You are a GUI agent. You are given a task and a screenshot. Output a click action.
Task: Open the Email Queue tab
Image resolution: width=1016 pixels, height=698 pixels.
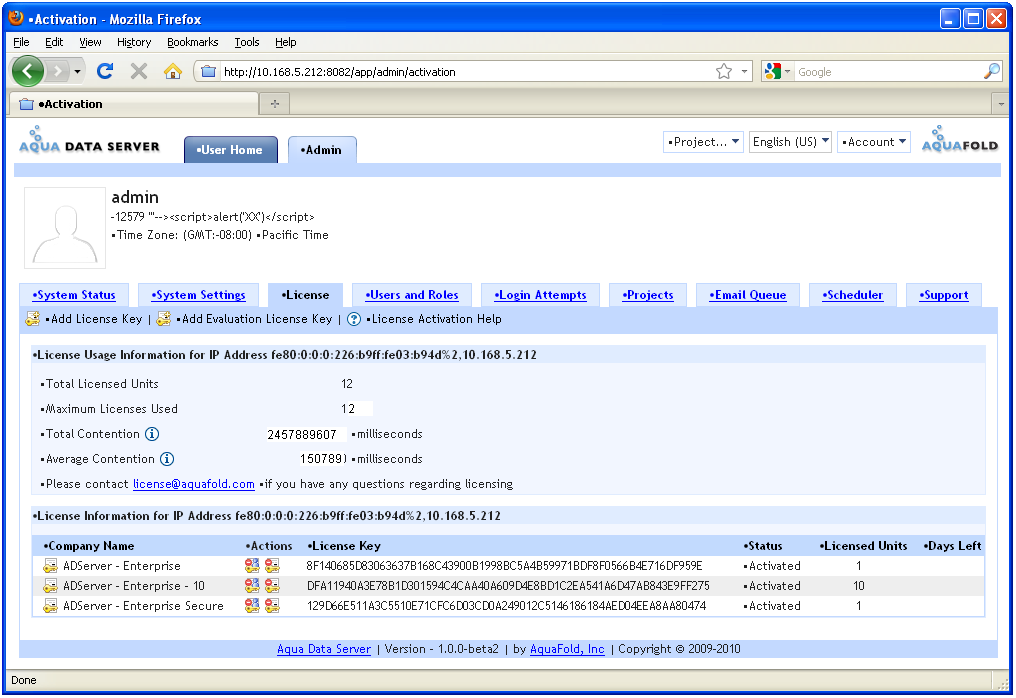[748, 295]
